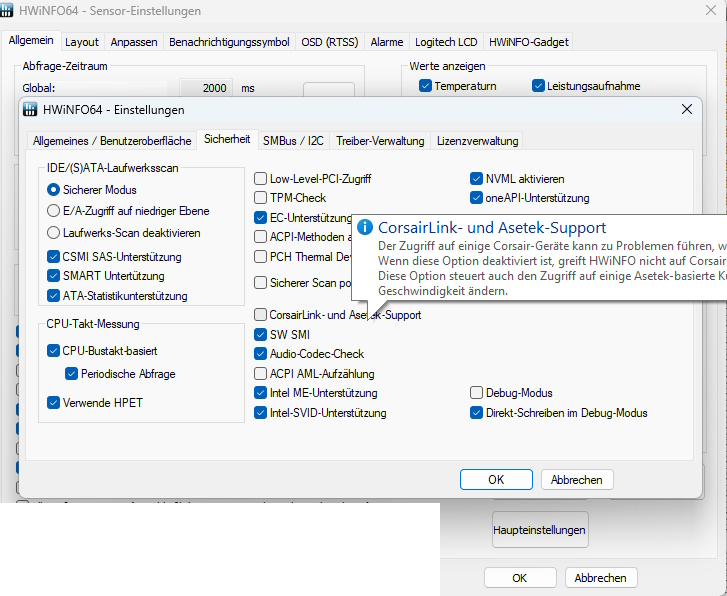727x596 pixels.
Task: Enable TPM-Check checkbox
Action: (261, 198)
